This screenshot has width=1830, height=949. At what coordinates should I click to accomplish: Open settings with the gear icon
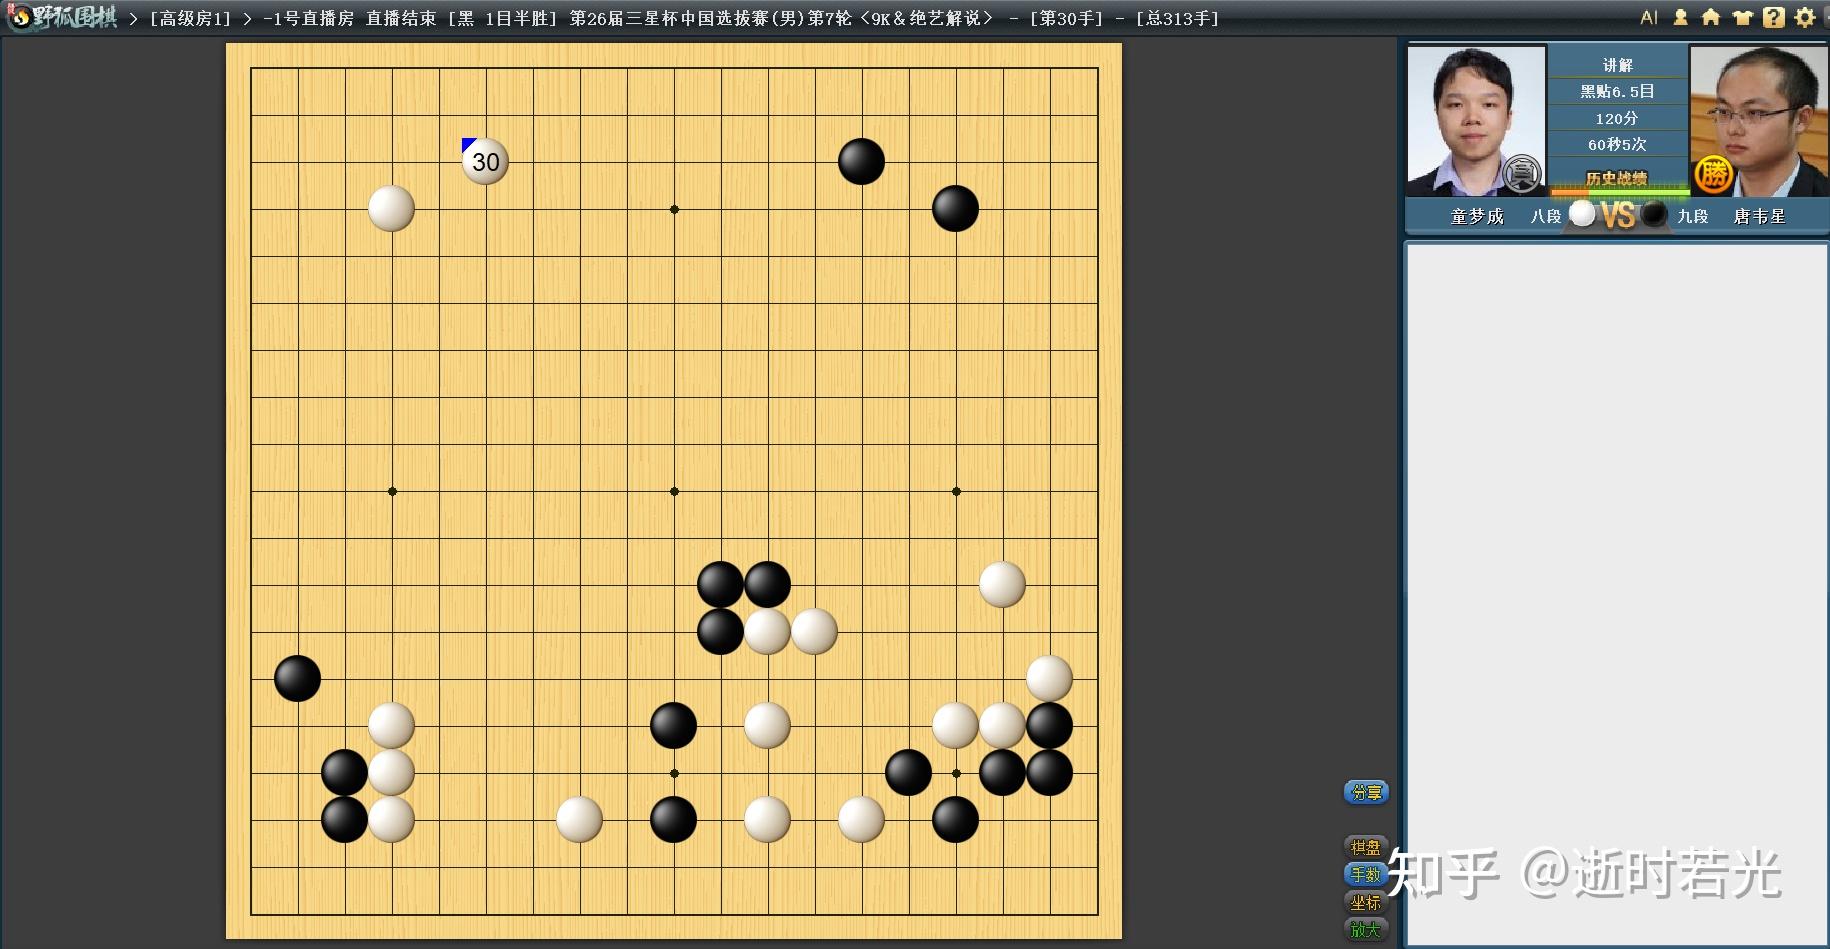(x=1807, y=17)
